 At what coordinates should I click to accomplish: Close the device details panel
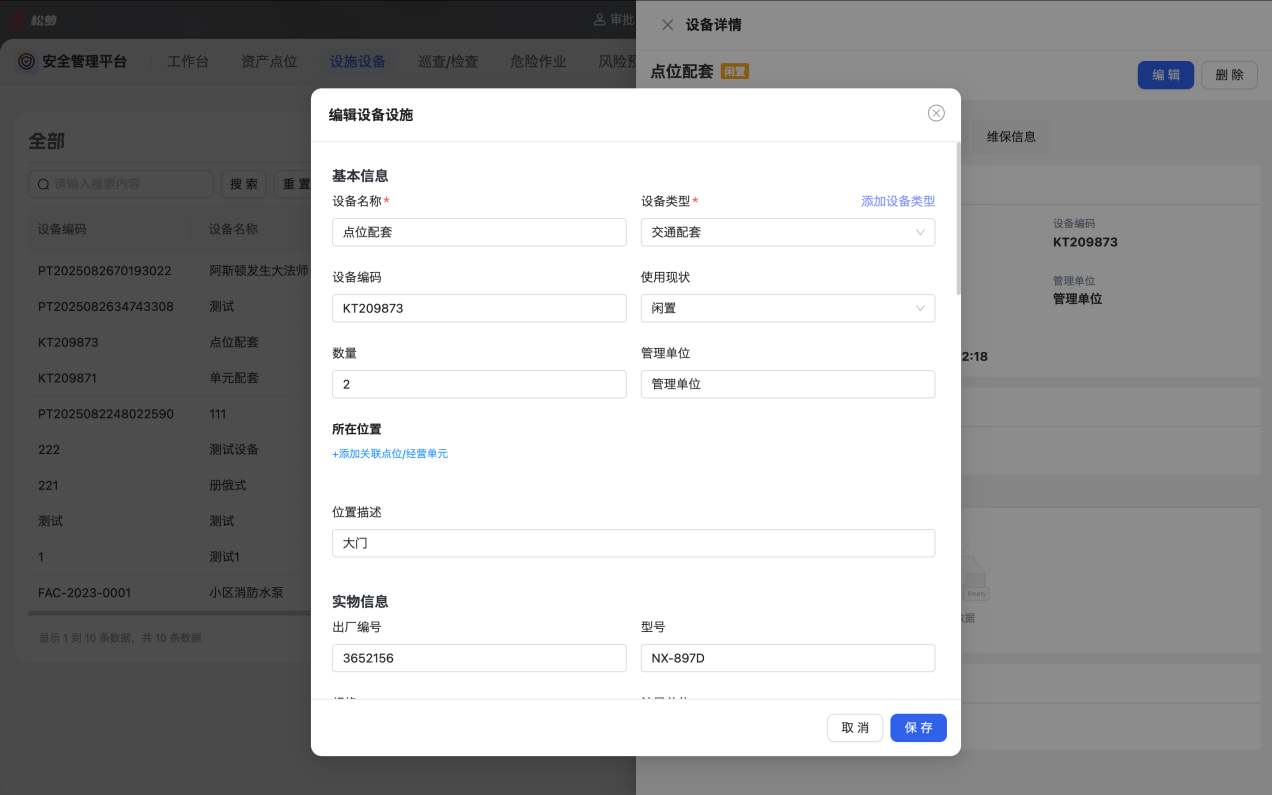click(x=667, y=25)
